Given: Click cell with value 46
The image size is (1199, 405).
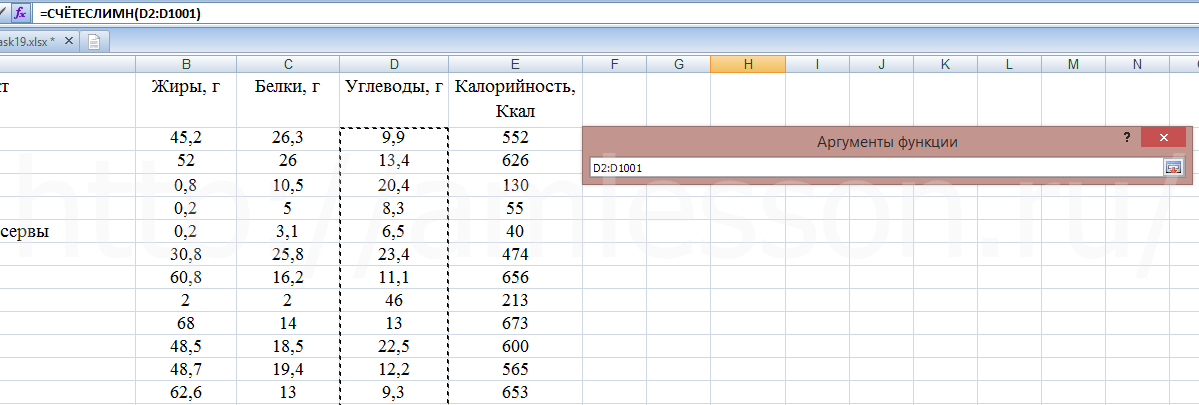Looking at the screenshot, I should pyautogui.click(x=394, y=300).
